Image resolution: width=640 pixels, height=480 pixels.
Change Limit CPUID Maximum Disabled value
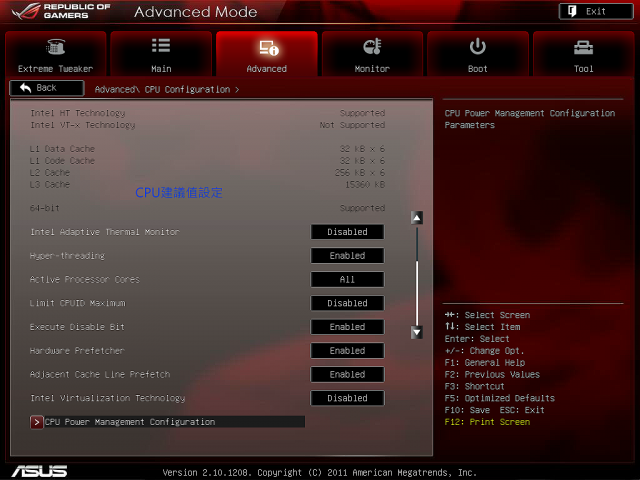tap(347, 303)
